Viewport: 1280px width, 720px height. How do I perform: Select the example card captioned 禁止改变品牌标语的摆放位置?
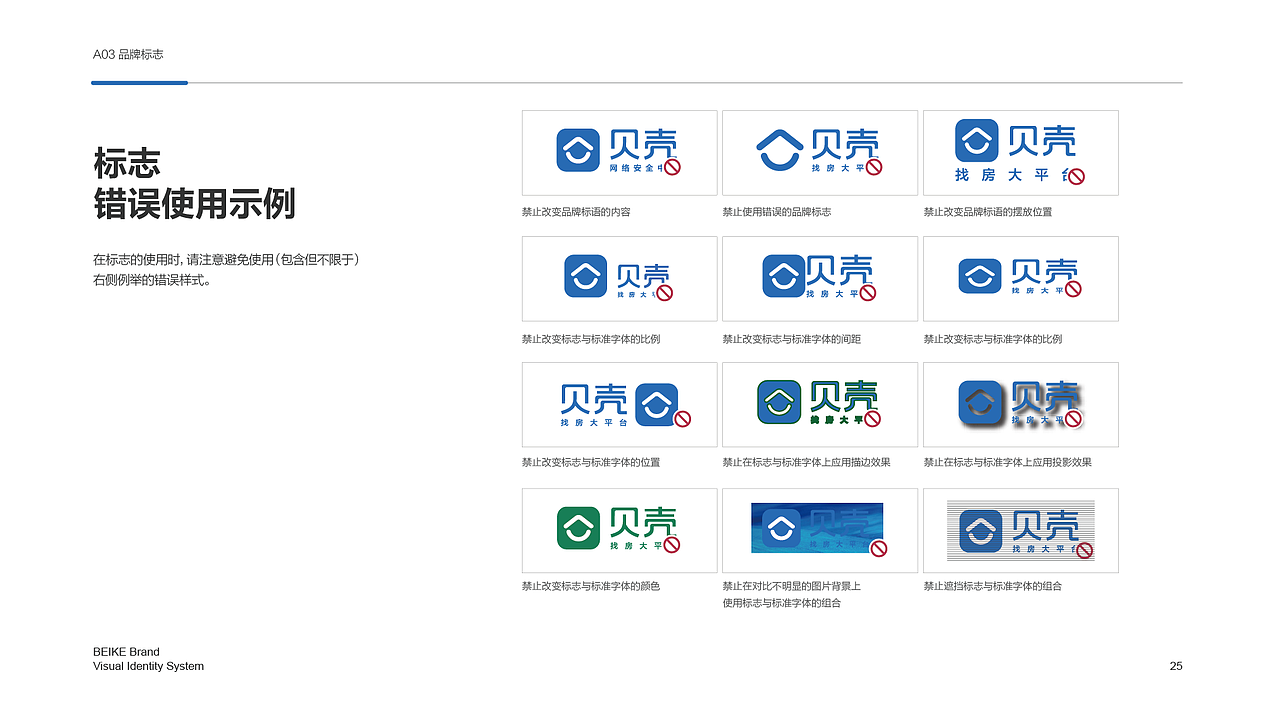tap(1021, 153)
